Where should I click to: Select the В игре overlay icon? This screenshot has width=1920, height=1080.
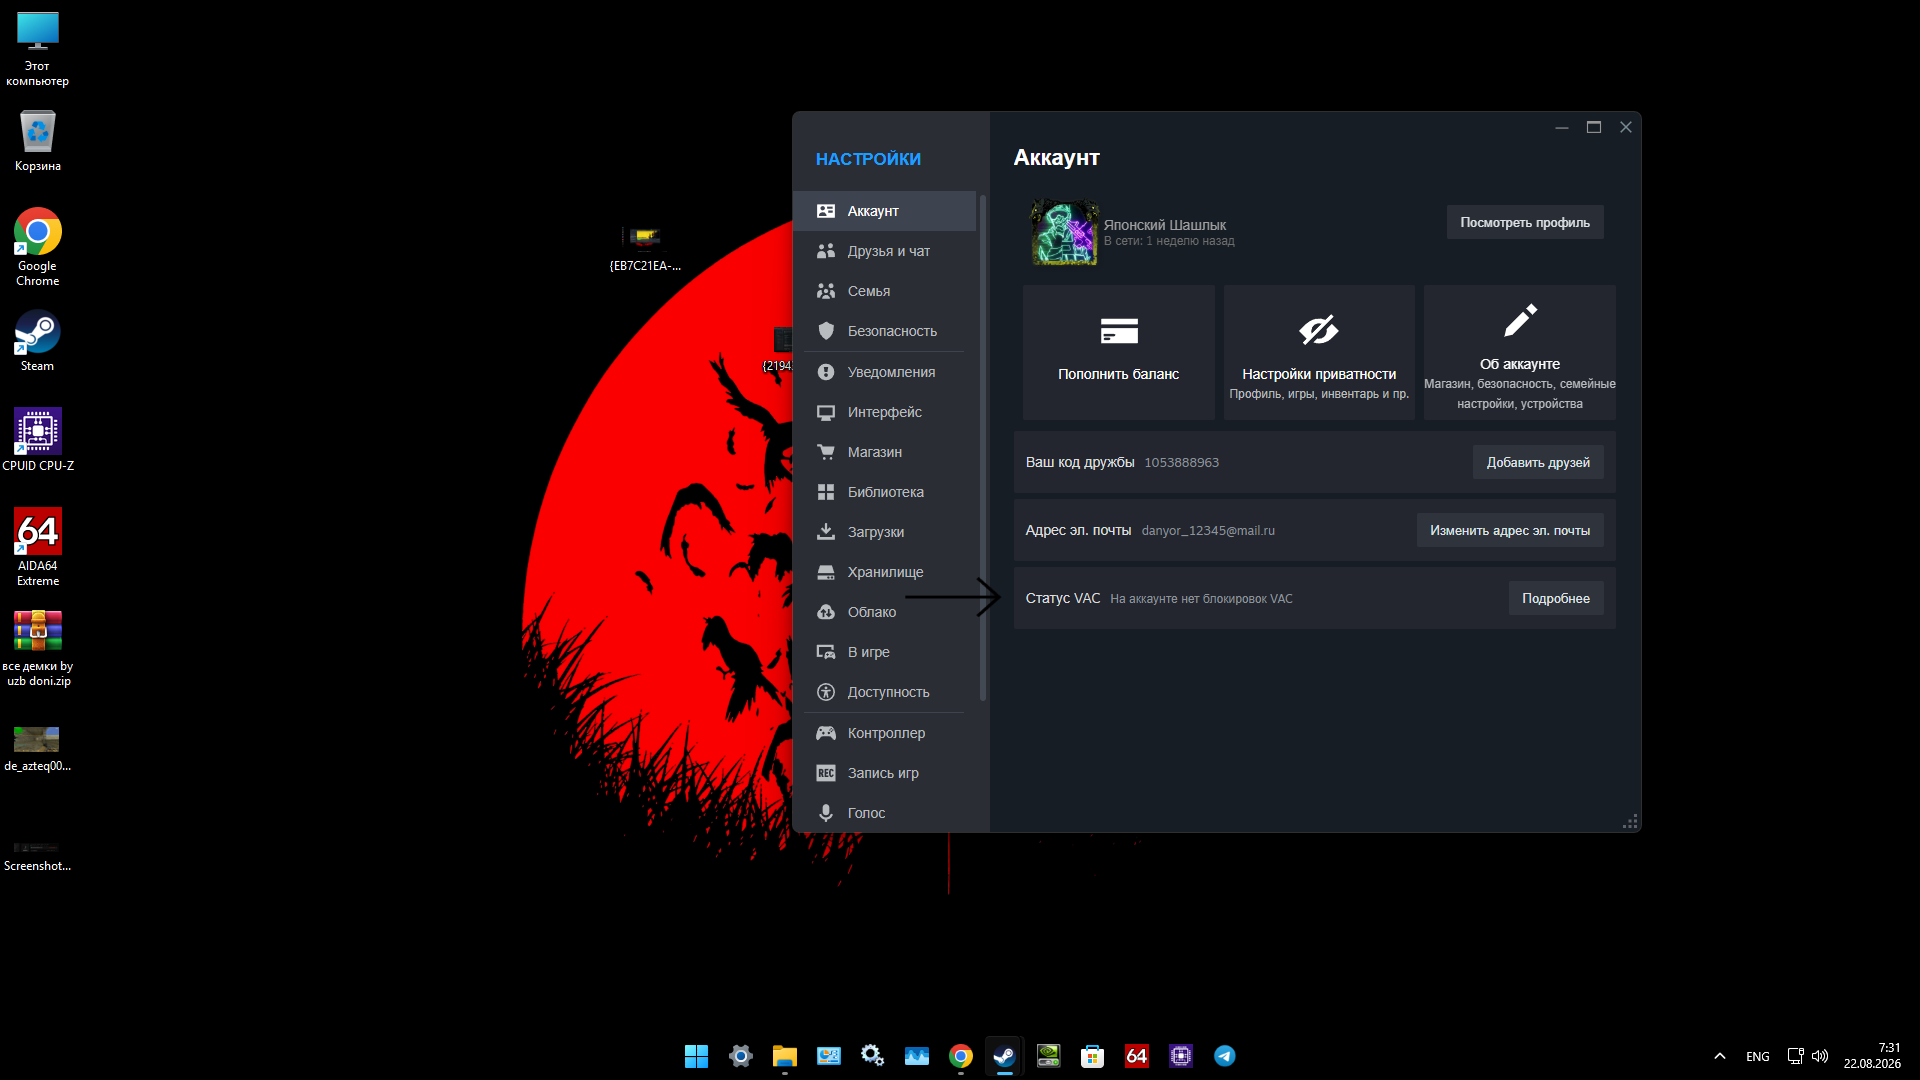pyautogui.click(x=826, y=652)
